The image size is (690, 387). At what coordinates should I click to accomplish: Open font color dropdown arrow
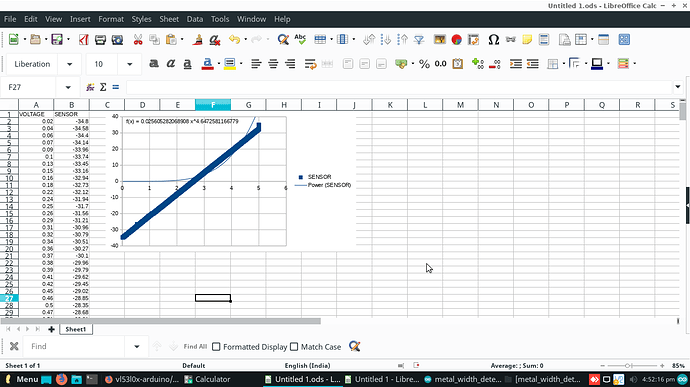click(x=219, y=64)
